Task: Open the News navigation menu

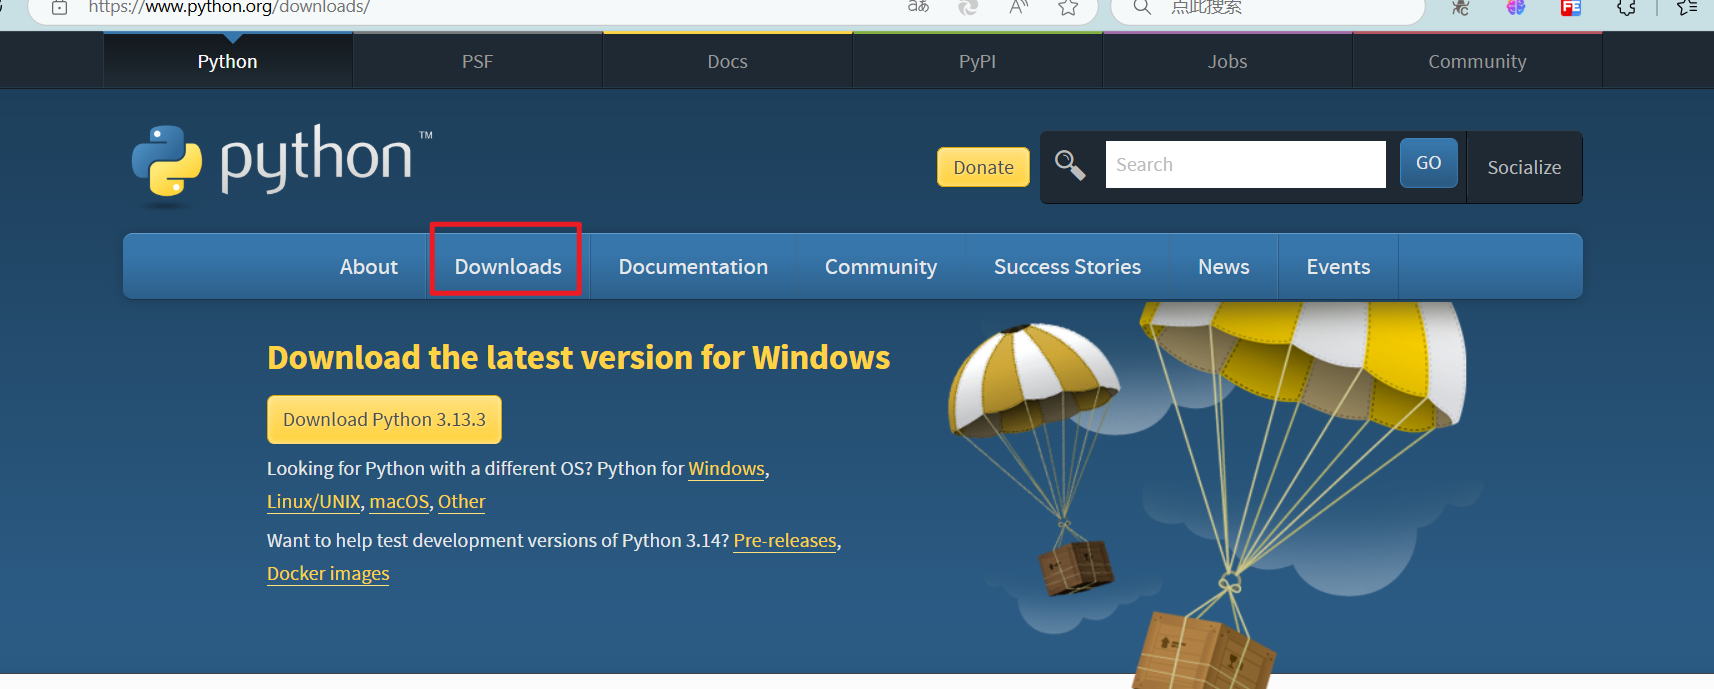Action: (x=1224, y=267)
